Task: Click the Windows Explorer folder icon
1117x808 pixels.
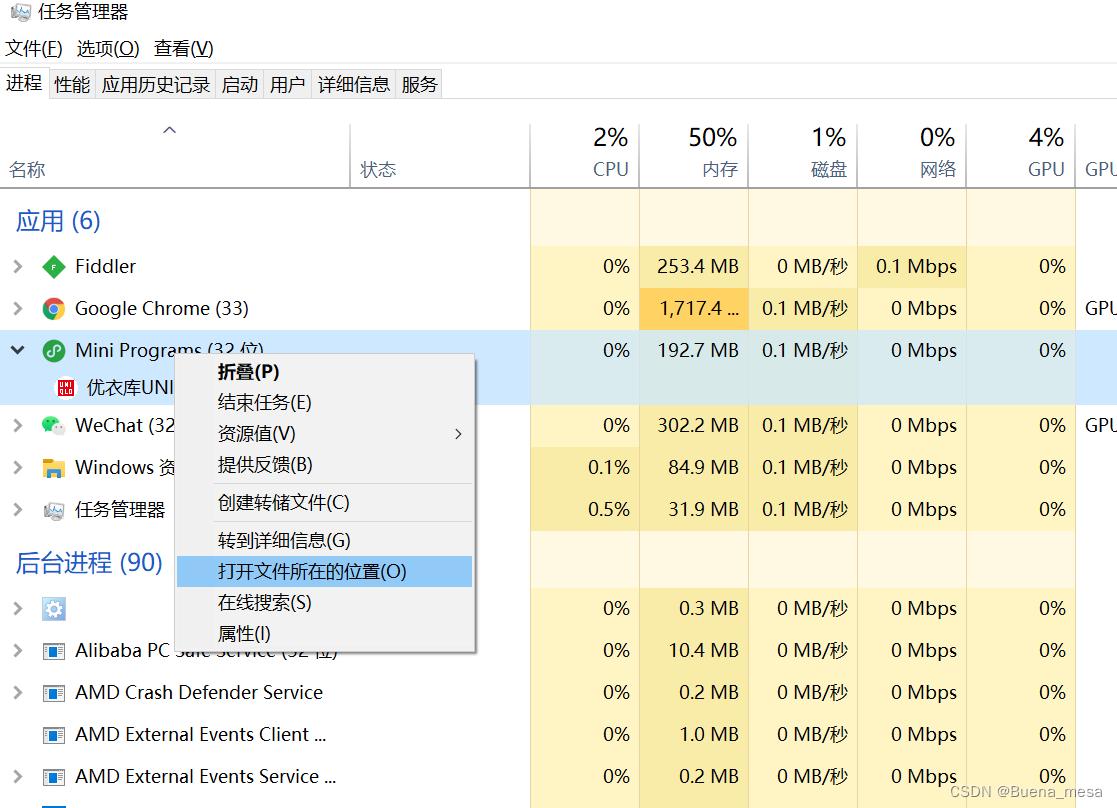Action: click(53, 467)
